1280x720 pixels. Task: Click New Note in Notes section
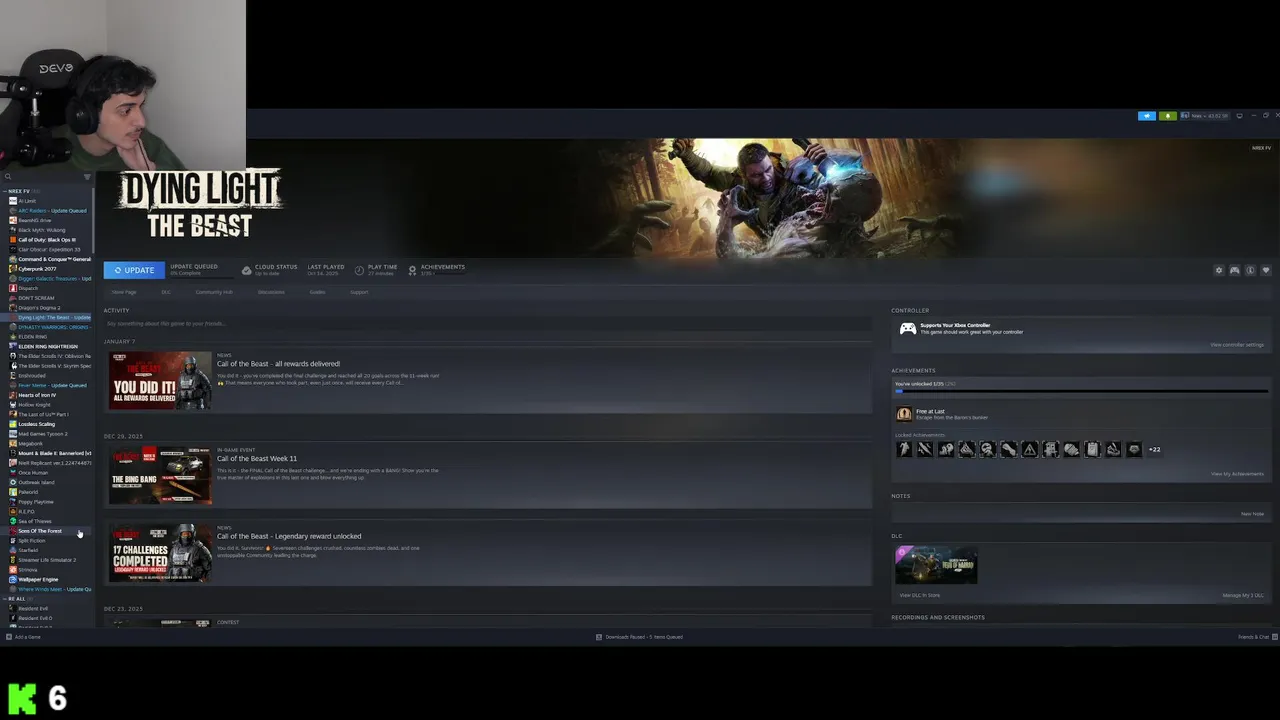[1252, 514]
